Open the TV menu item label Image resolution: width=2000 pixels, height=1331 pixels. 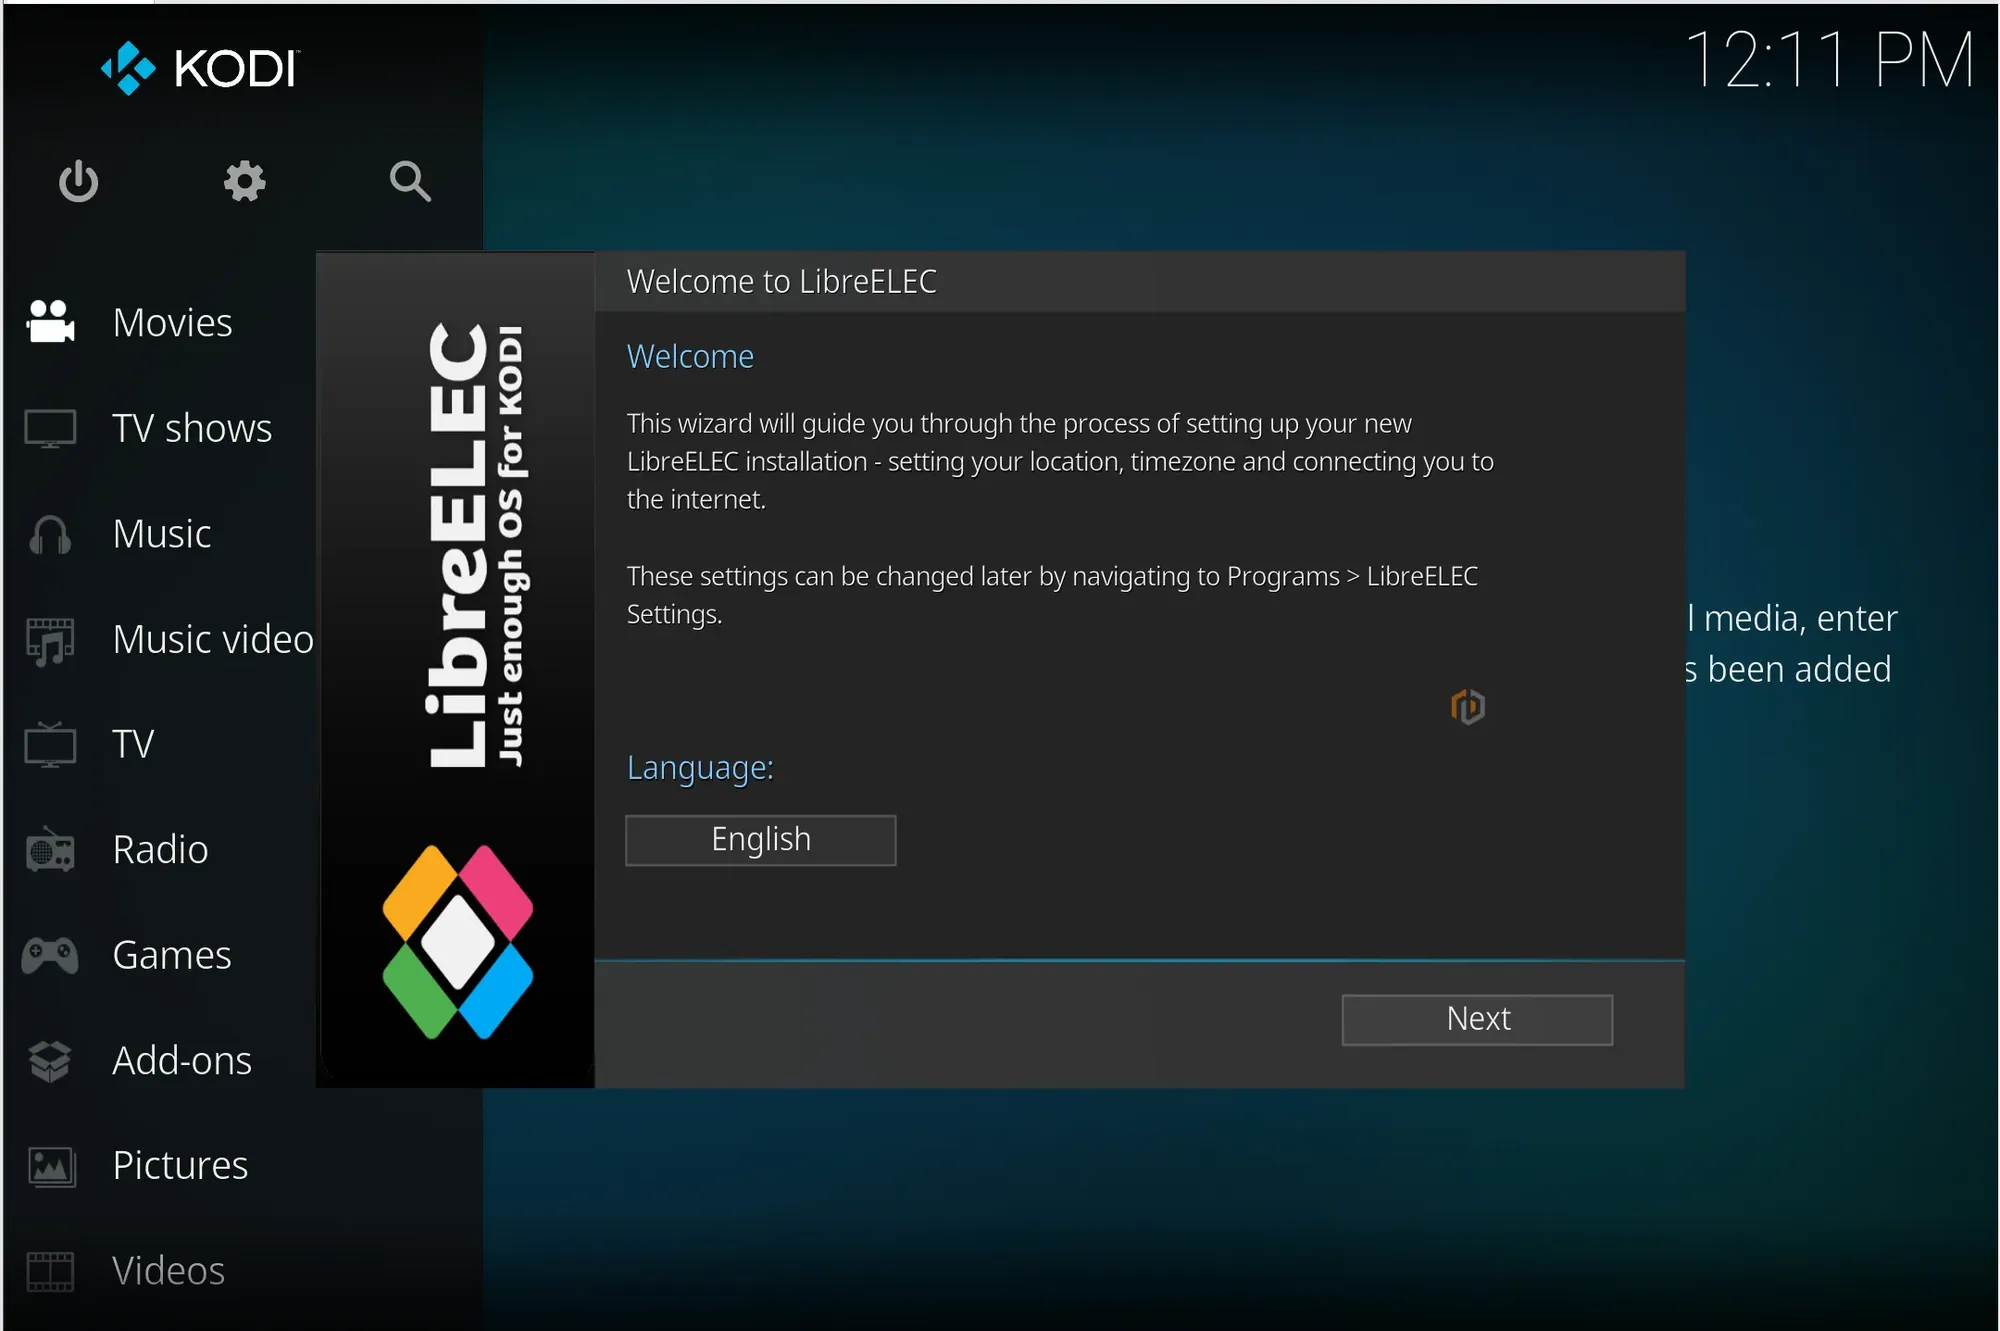pos(133,745)
